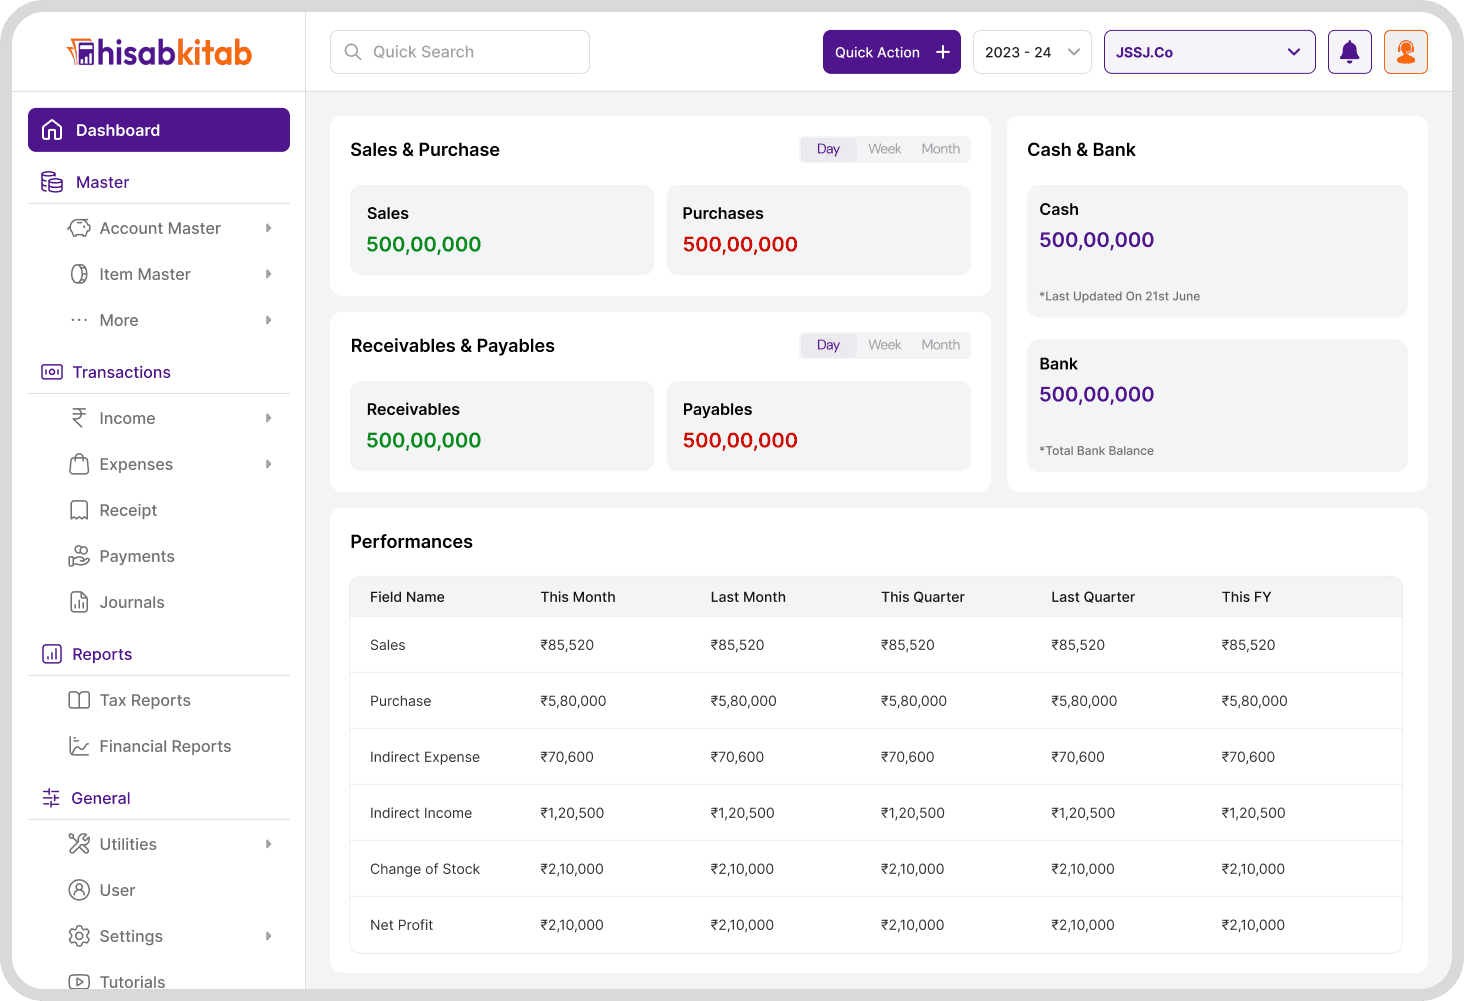Click the Quick Action button
1464x1001 pixels.
(892, 52)
